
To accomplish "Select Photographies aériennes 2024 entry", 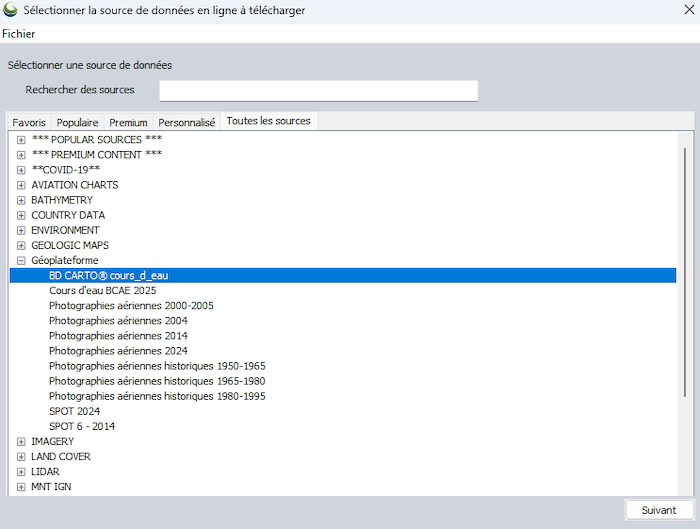I will [x=118, y=351].
